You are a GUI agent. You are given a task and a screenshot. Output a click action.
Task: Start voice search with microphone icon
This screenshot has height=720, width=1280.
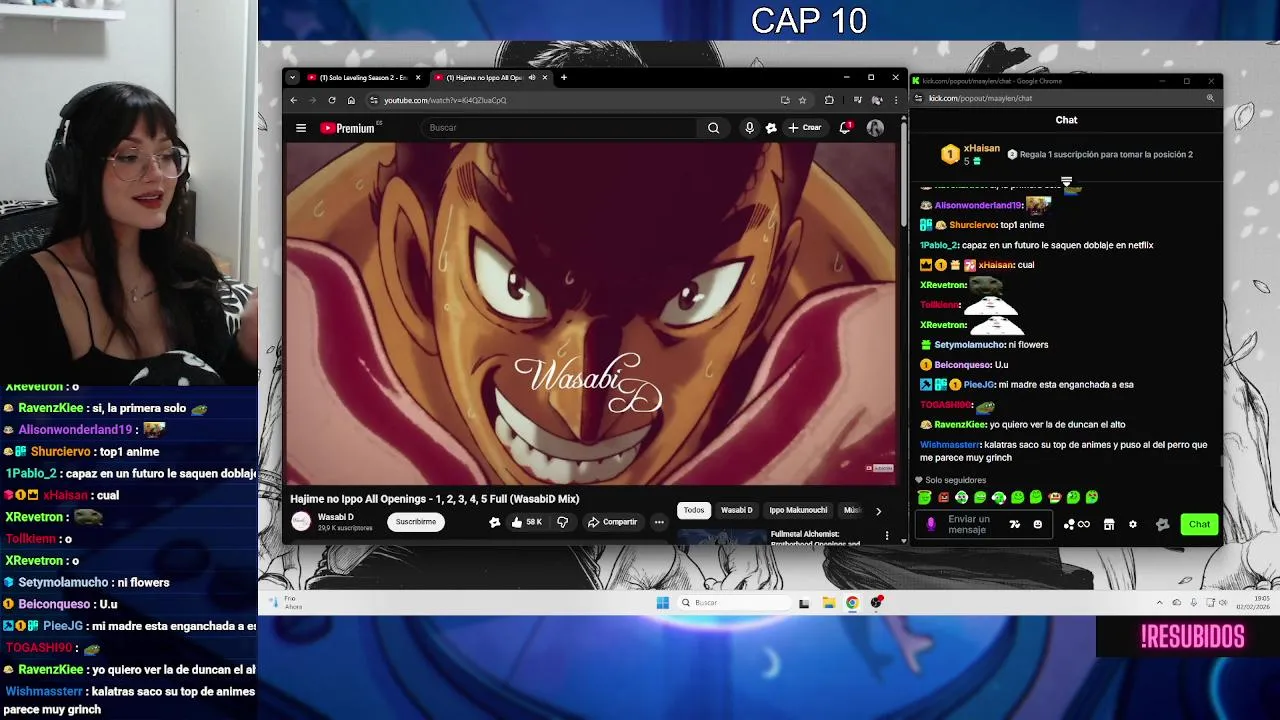749,128
